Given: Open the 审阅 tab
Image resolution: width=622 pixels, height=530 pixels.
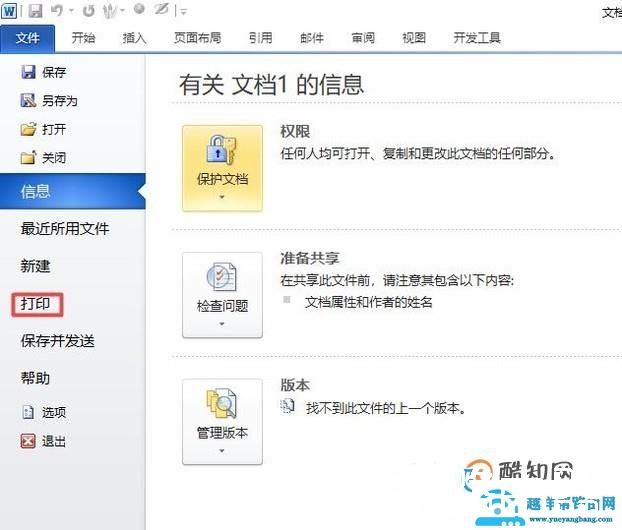Looking at the screenshot, I should point(363,38).
